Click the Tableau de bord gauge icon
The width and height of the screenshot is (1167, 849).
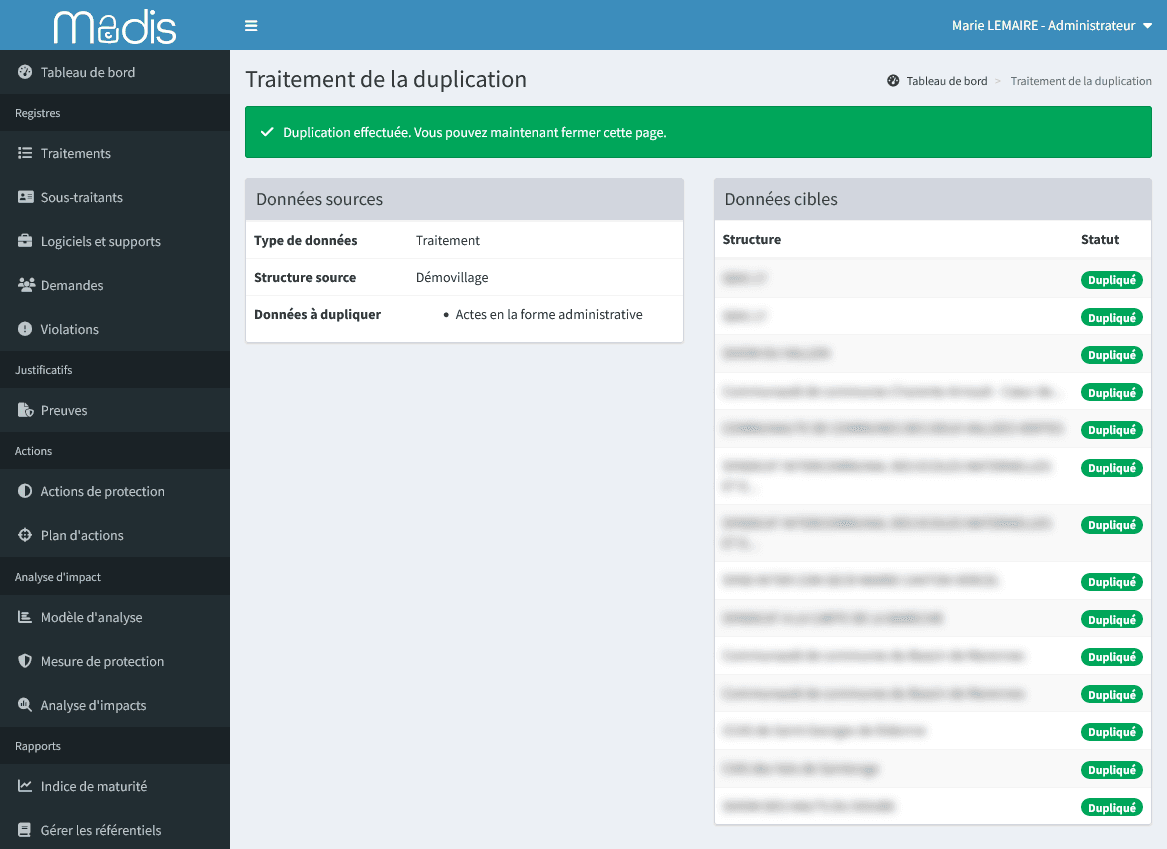(x=25, y=72)
